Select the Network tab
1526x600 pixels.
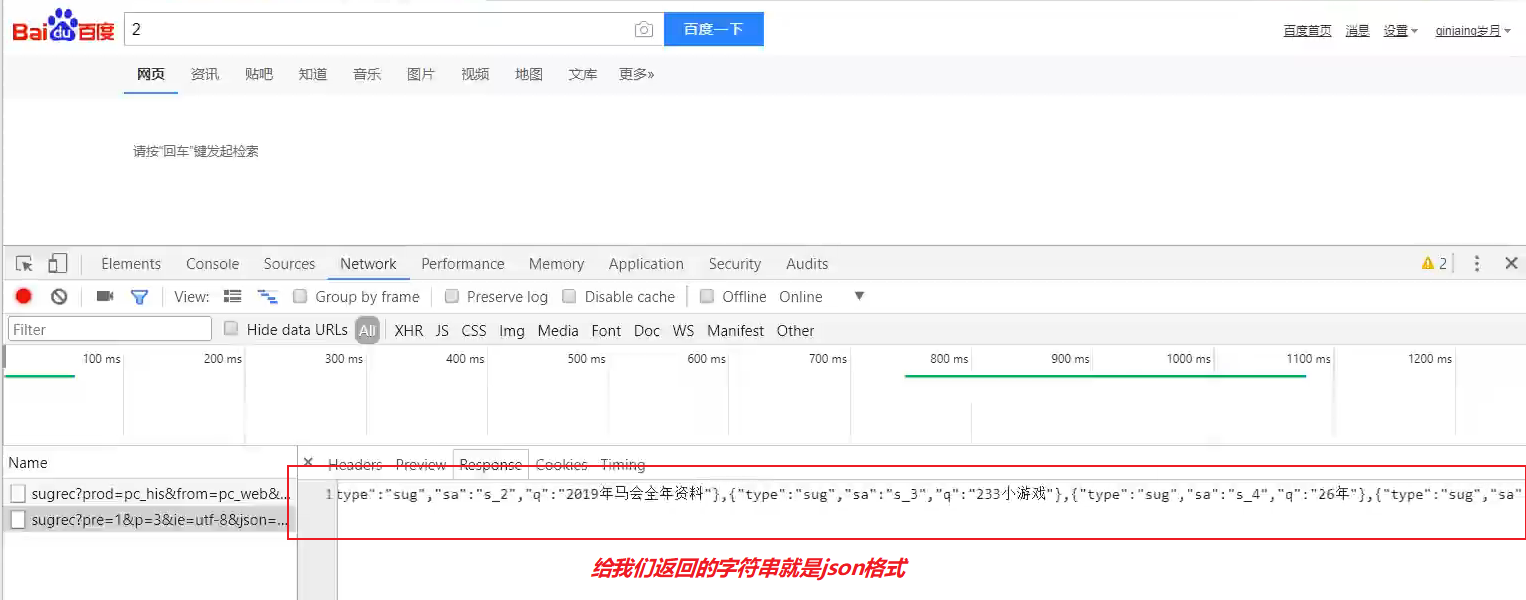[368, 264]
